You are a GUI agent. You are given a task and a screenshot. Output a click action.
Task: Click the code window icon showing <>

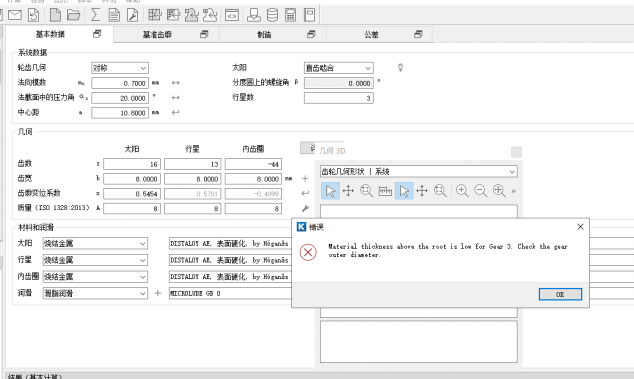pos(232,15)
